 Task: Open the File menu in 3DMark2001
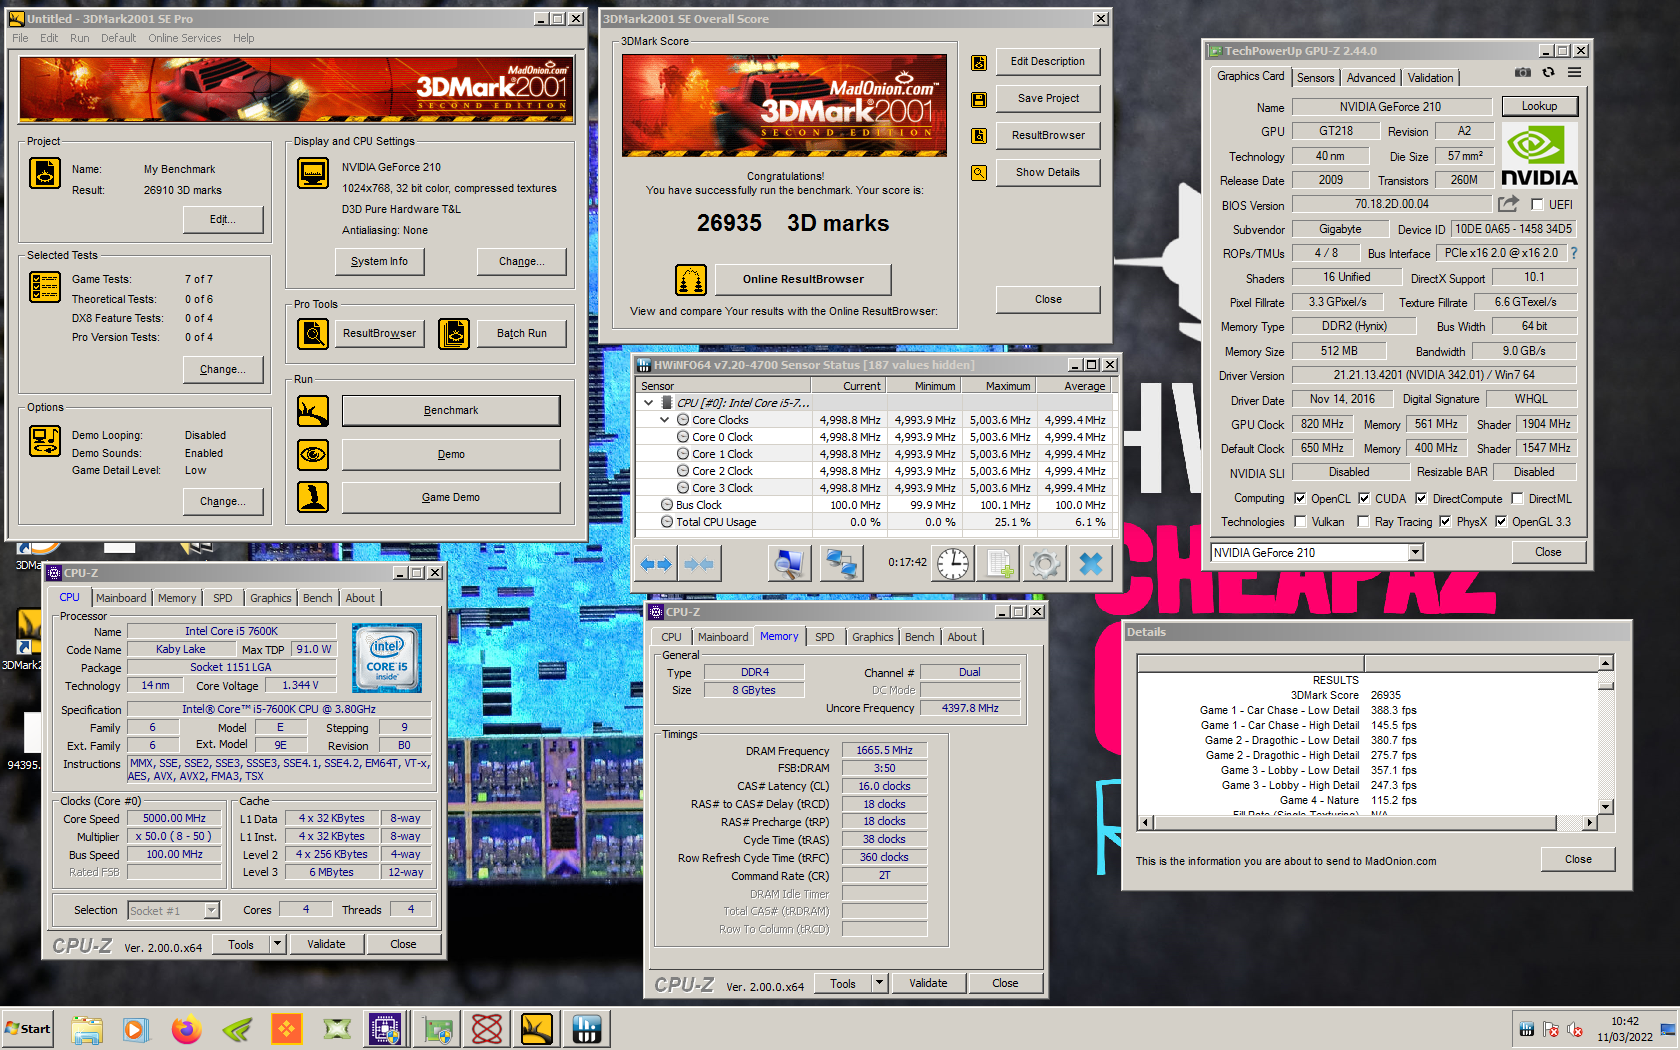[x=20, y=38]
